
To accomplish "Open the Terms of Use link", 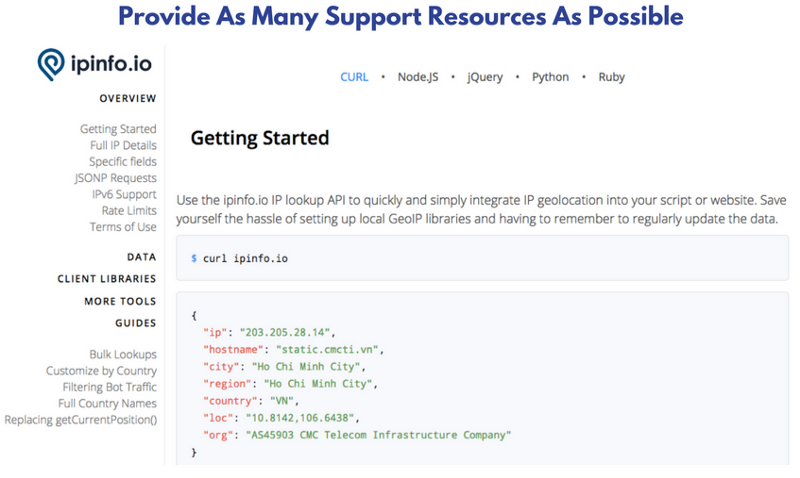I will (x=123, y=227).
